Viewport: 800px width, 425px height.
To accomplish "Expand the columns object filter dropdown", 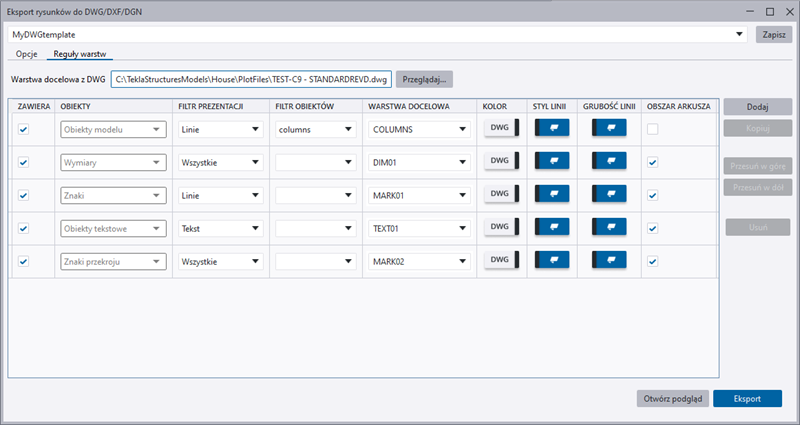I will tap(315, 129).
